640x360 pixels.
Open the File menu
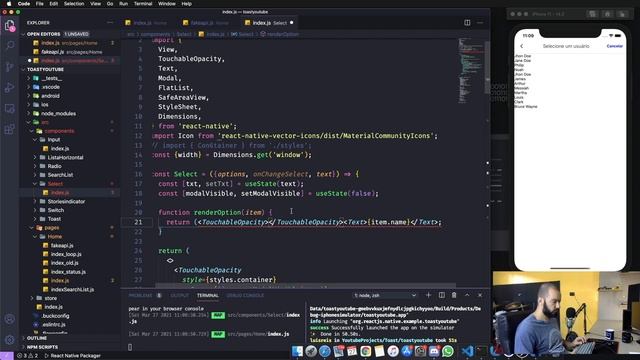click(40, 4)
